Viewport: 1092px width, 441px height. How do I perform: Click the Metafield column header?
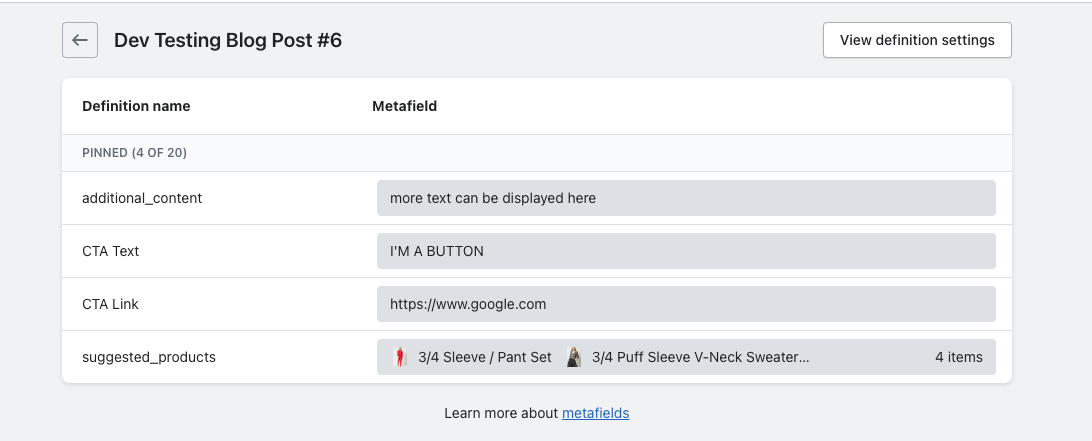click(404, 106)
